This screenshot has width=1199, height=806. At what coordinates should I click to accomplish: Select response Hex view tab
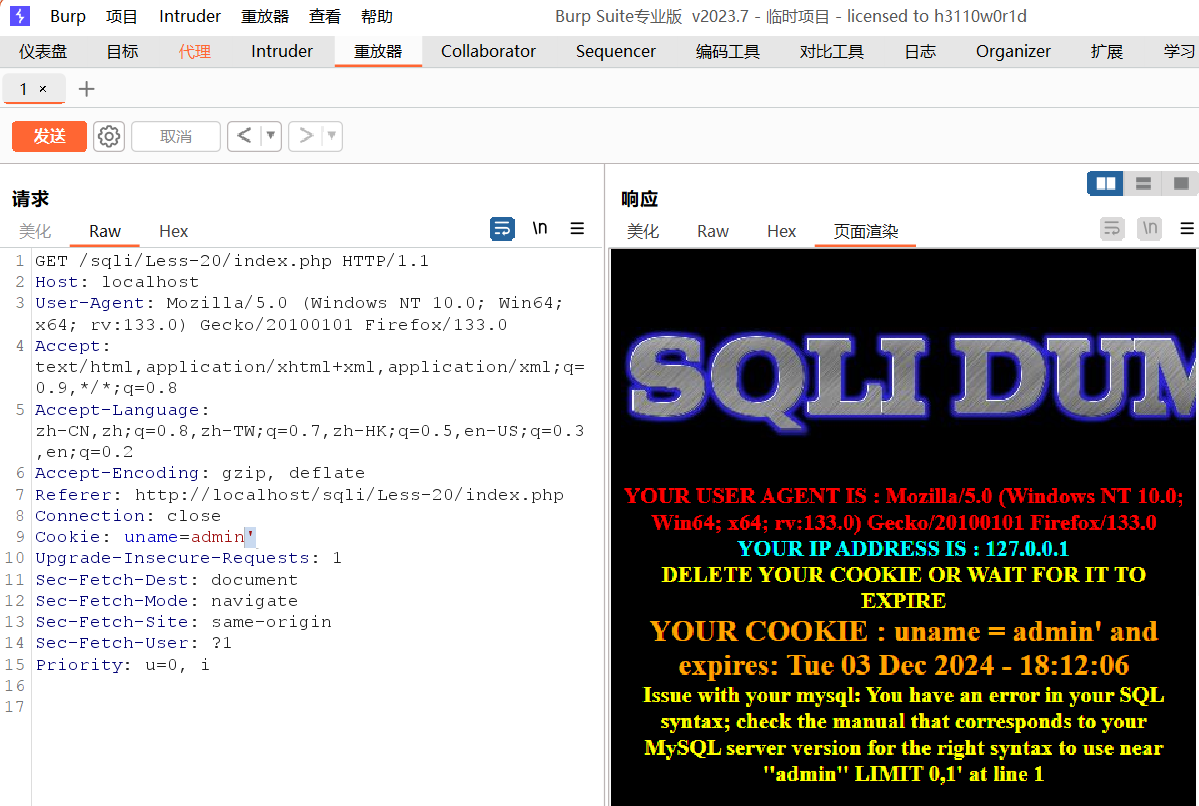pos(781,231)
